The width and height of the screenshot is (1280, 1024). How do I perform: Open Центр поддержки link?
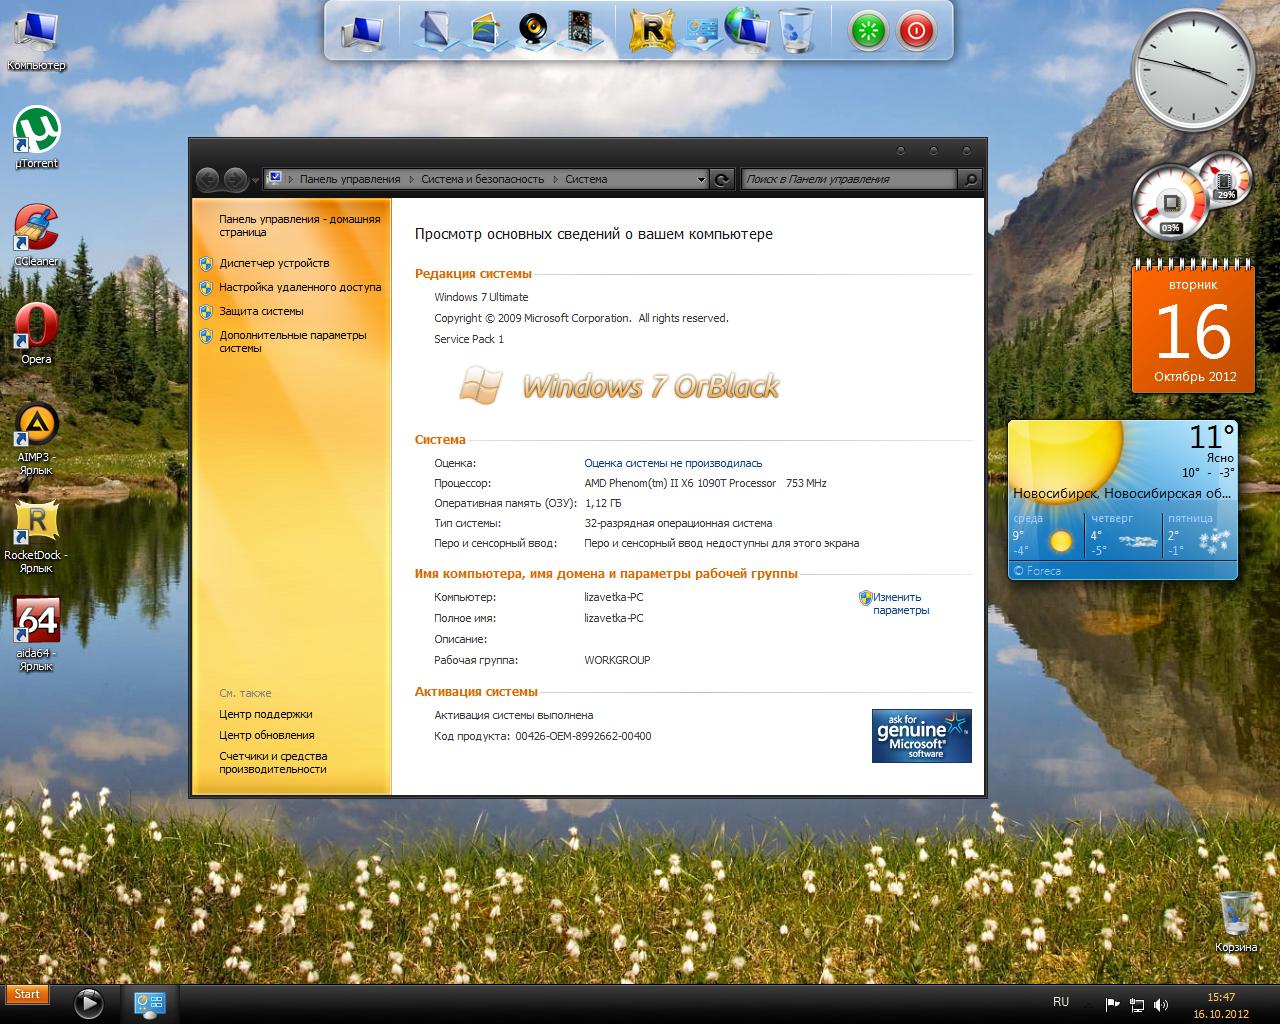[265, 714]
